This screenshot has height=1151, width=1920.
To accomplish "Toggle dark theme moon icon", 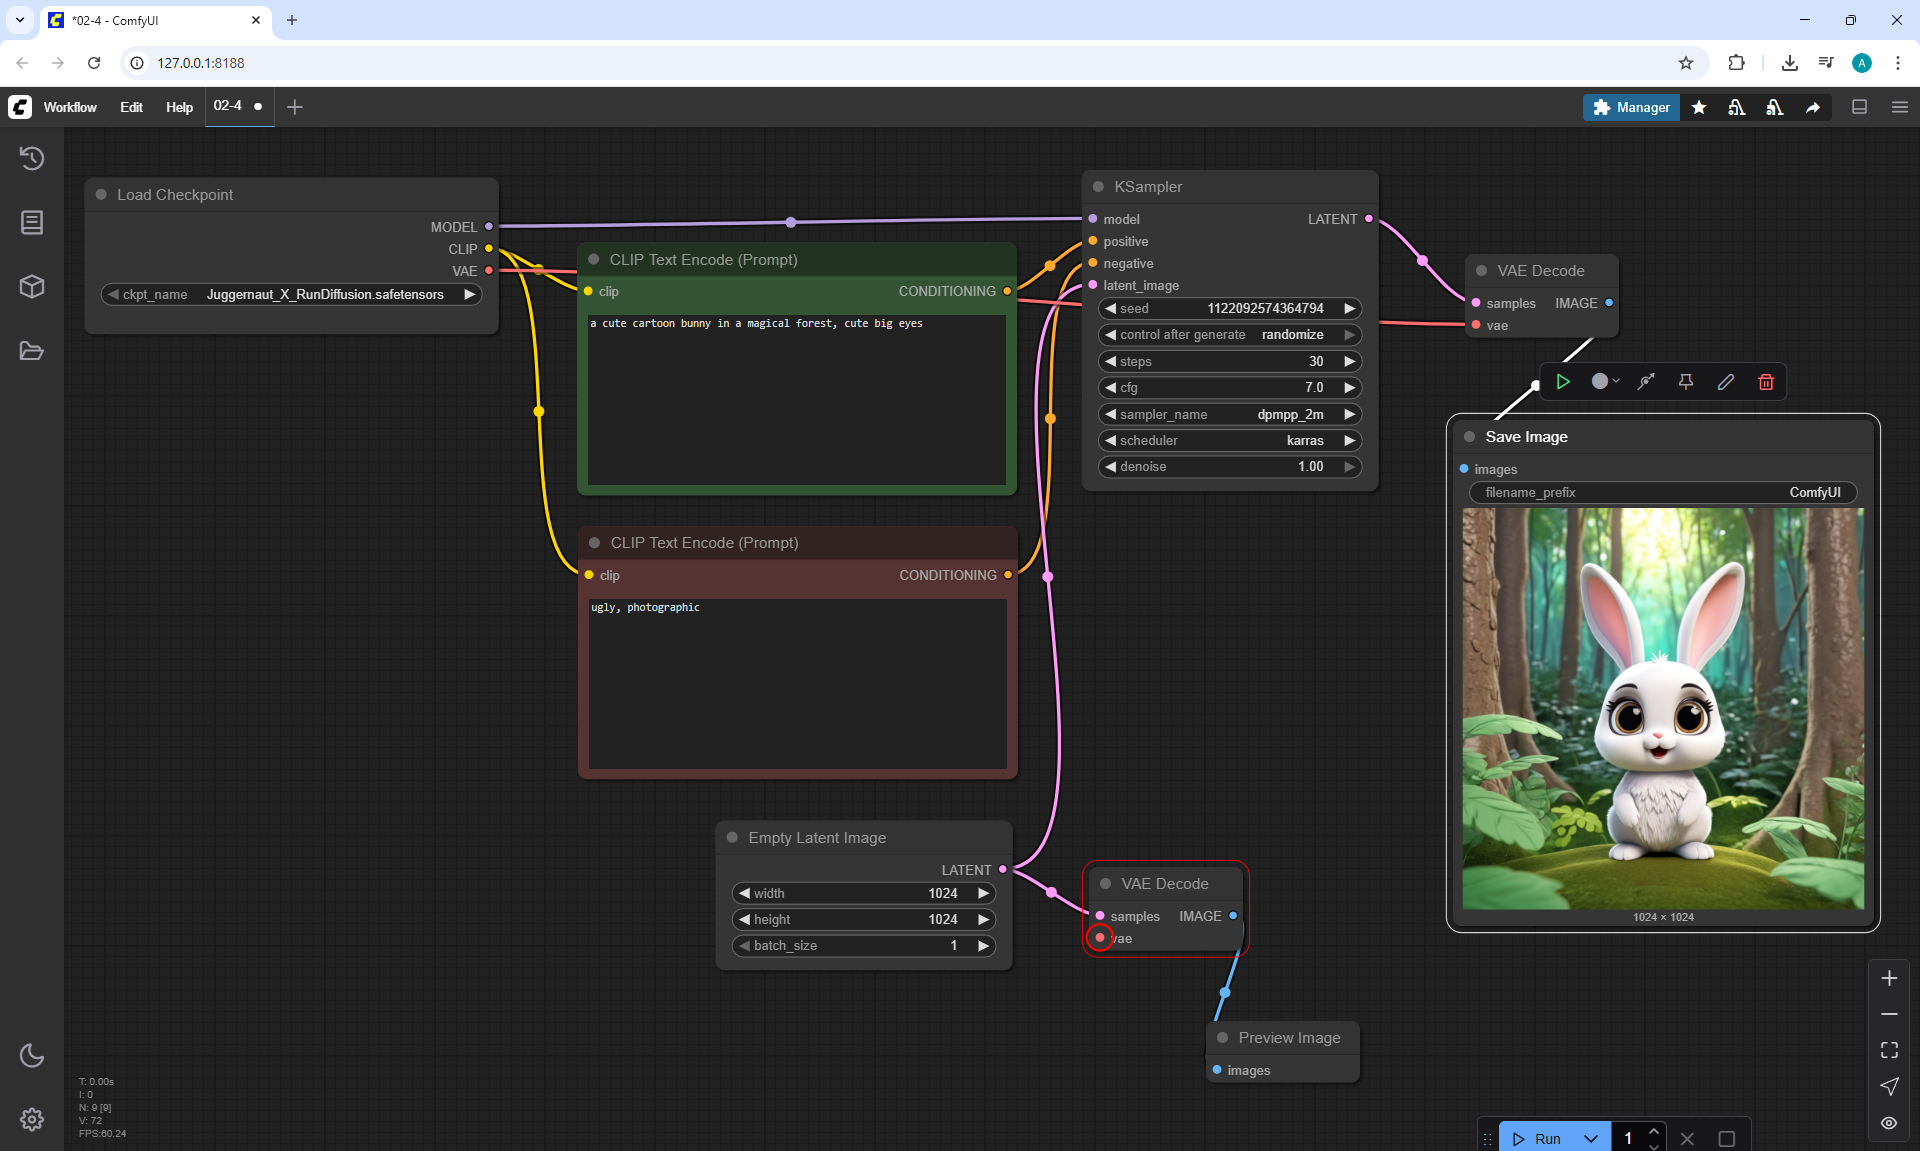I will click(32, 1055).
